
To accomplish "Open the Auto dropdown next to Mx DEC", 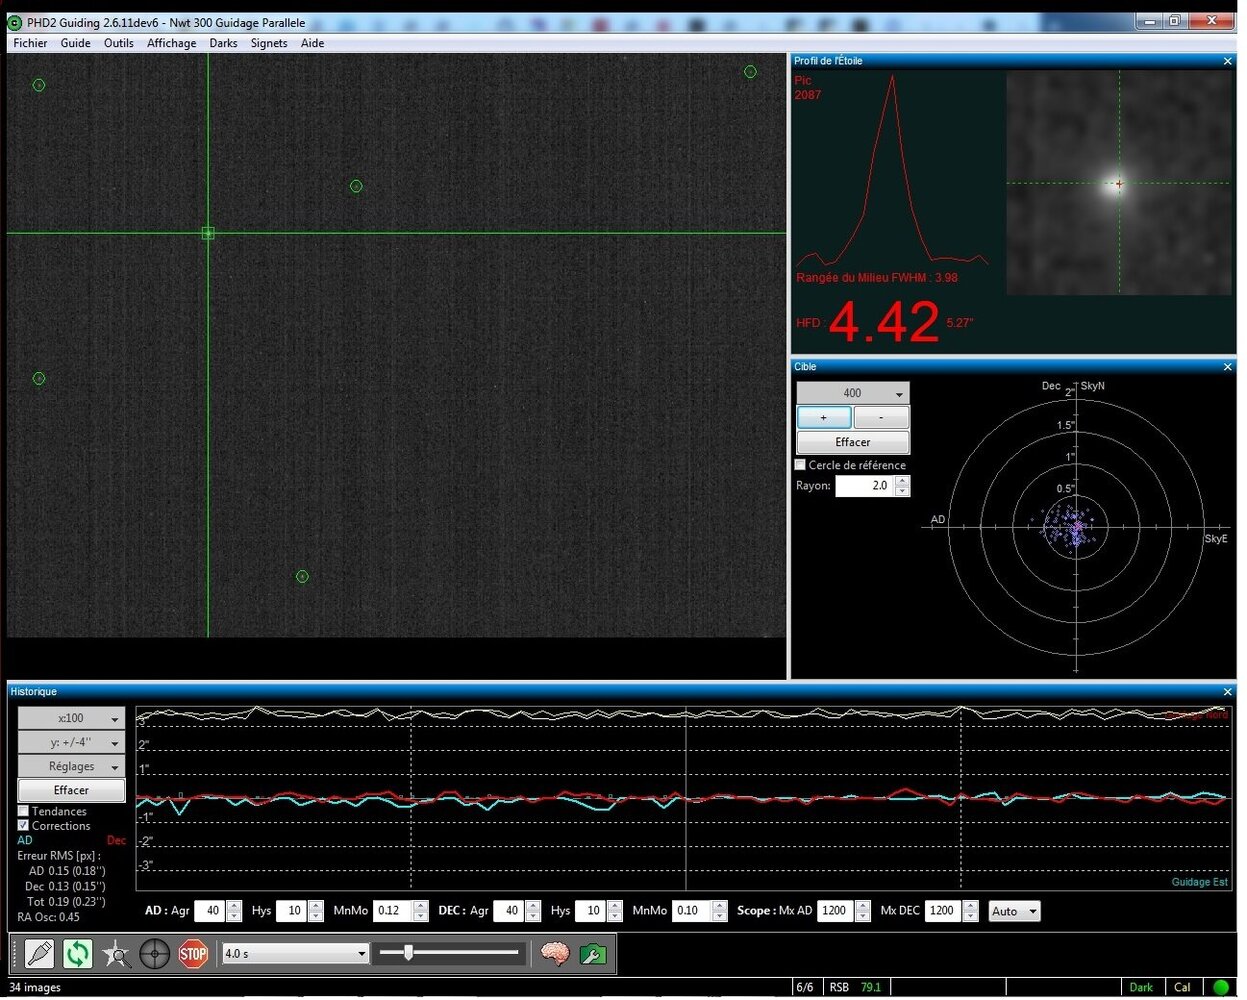I will point(1014,911).
